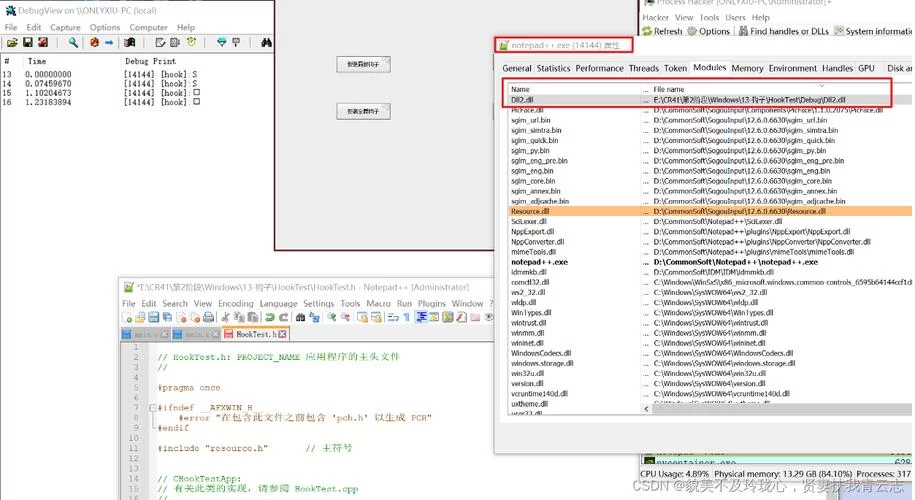Collapse the #ifndef fold marker at line 7

click(x=152, y=408)
